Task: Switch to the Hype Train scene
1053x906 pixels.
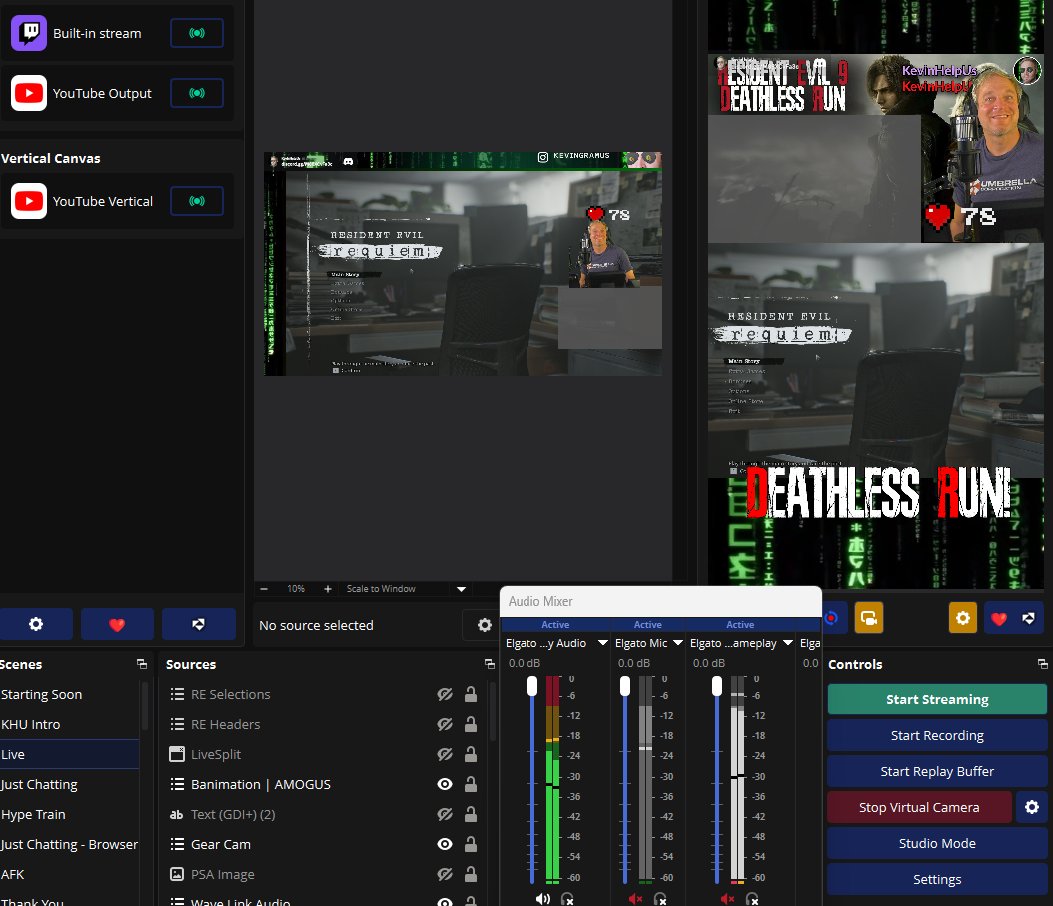Action: click(69, 814)
